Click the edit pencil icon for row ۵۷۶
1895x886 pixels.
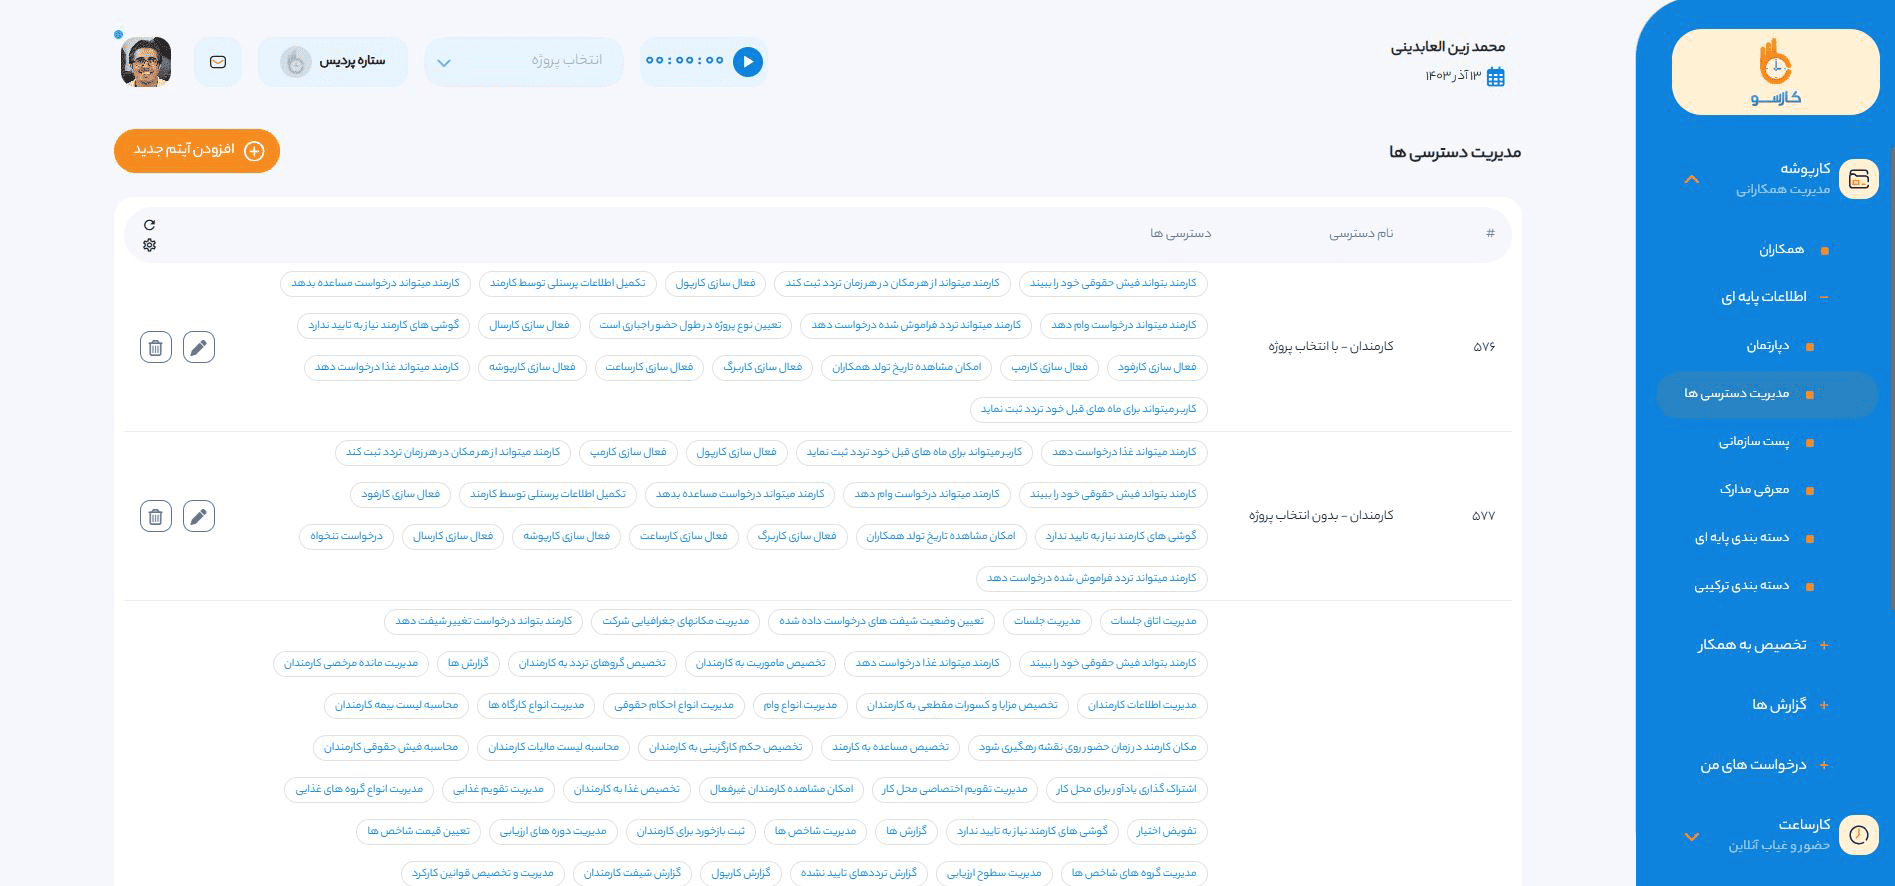click(199, 347)
